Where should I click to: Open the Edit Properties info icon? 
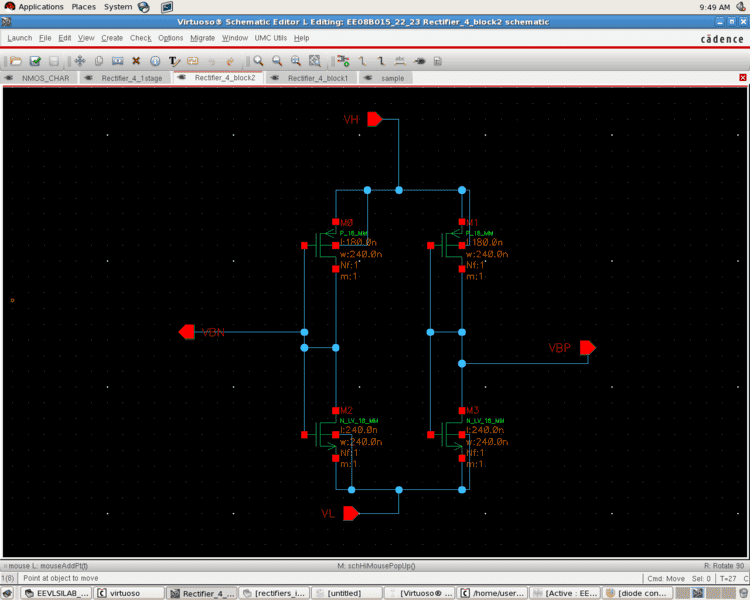[x=155, y=61]
